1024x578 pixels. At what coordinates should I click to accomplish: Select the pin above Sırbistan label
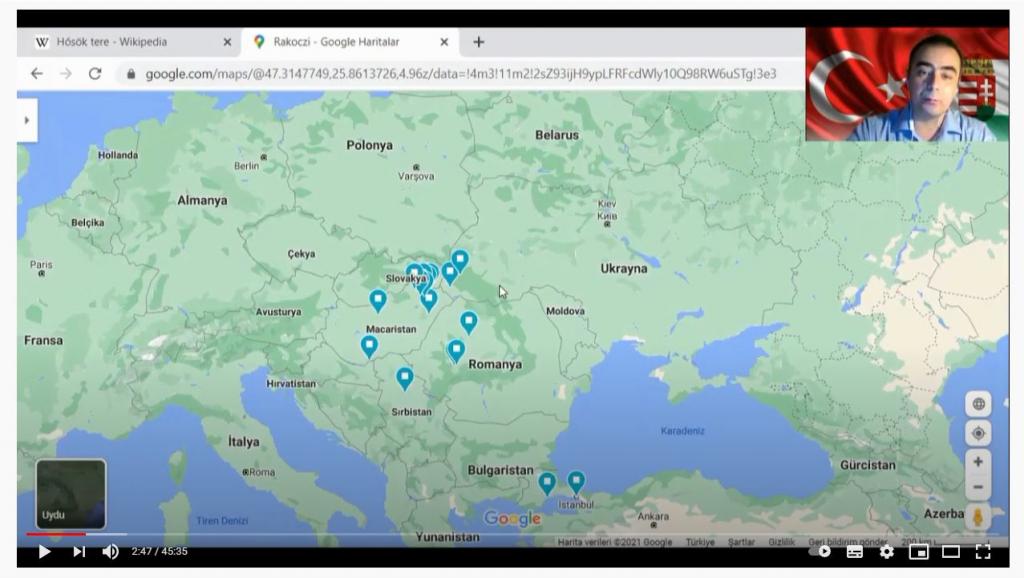click(x=405, y=377)
